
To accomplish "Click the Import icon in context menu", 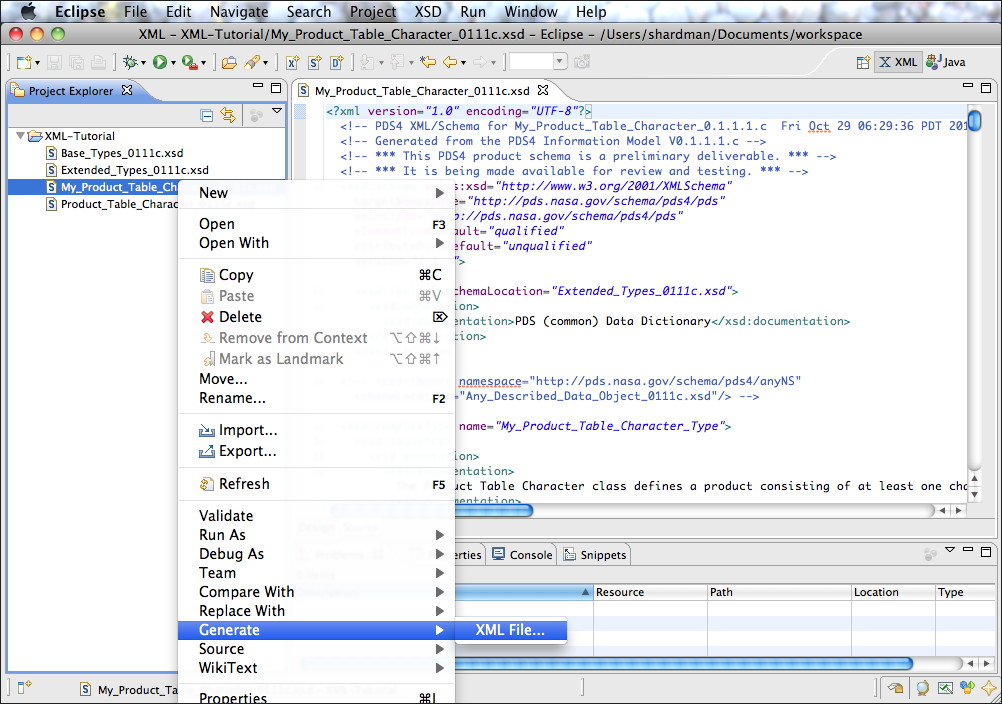I will pyautogui.click(x=206, y=431).
